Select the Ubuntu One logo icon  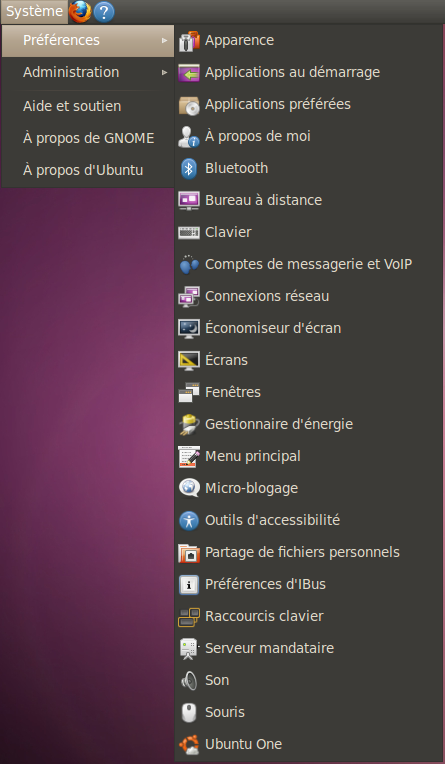coord(189,745)
